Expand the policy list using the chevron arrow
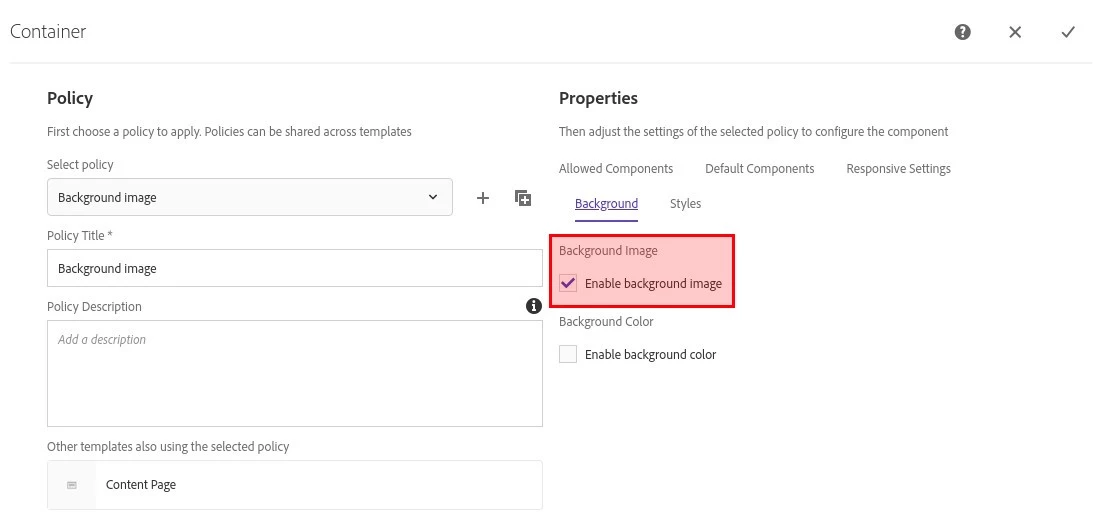1093x526 pixels. pos(433,197)
